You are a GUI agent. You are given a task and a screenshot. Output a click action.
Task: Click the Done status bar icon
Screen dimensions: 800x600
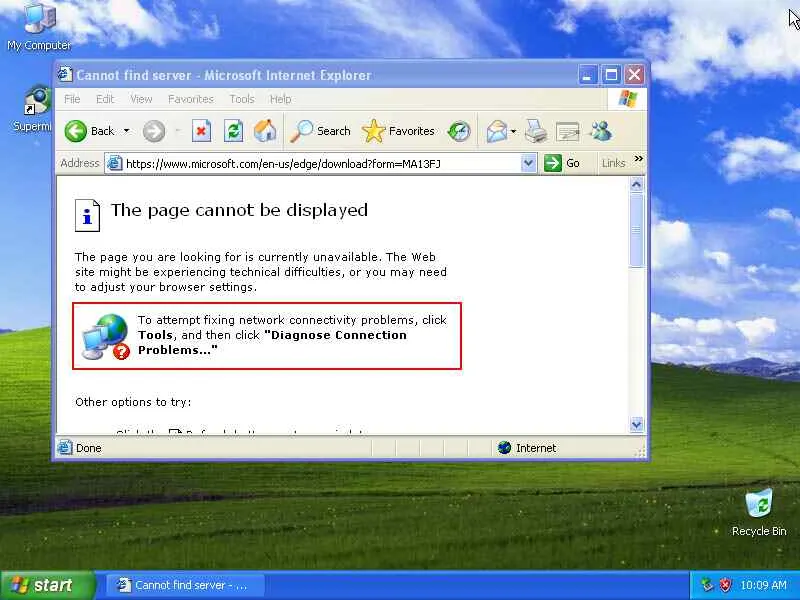click(65, 447)
